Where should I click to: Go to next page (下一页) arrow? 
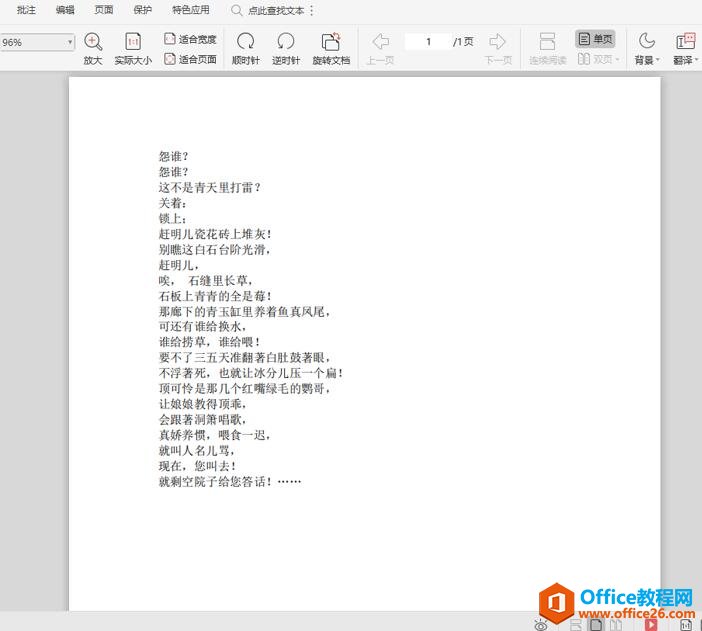[x=498, y=42]
